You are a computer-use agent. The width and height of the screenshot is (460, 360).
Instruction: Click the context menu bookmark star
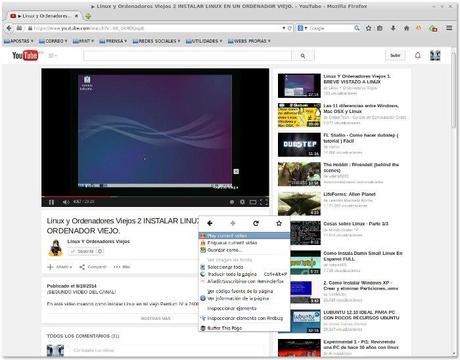pyautogui.click(x=279, y=223)
